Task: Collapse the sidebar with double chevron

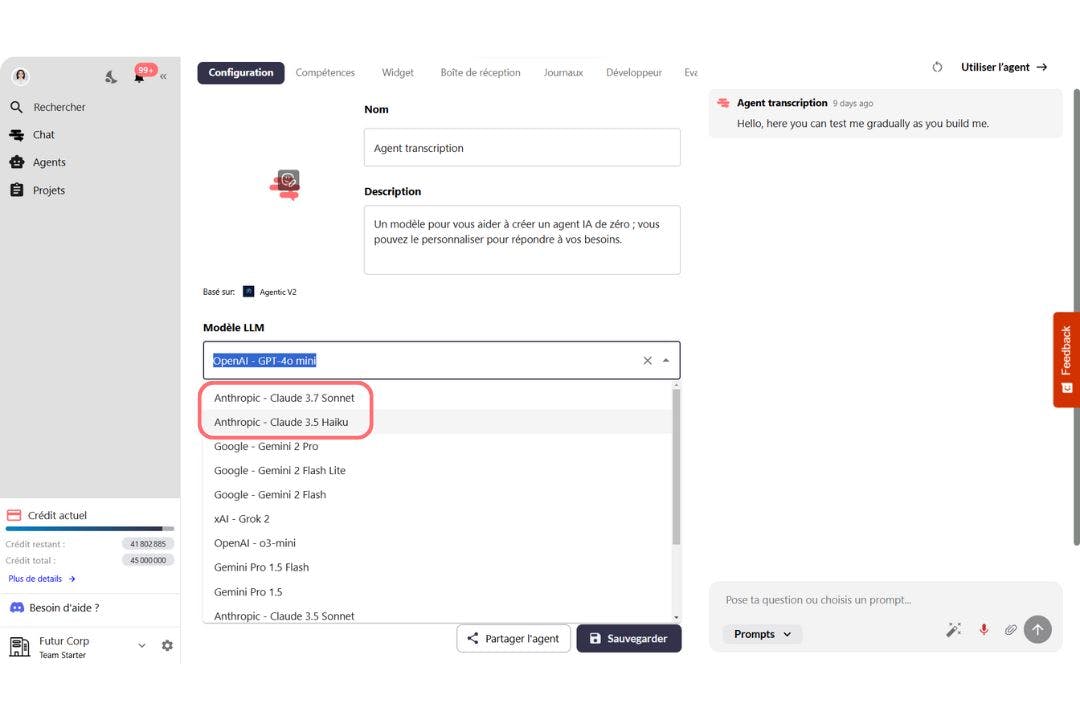Action: [163, 76]
